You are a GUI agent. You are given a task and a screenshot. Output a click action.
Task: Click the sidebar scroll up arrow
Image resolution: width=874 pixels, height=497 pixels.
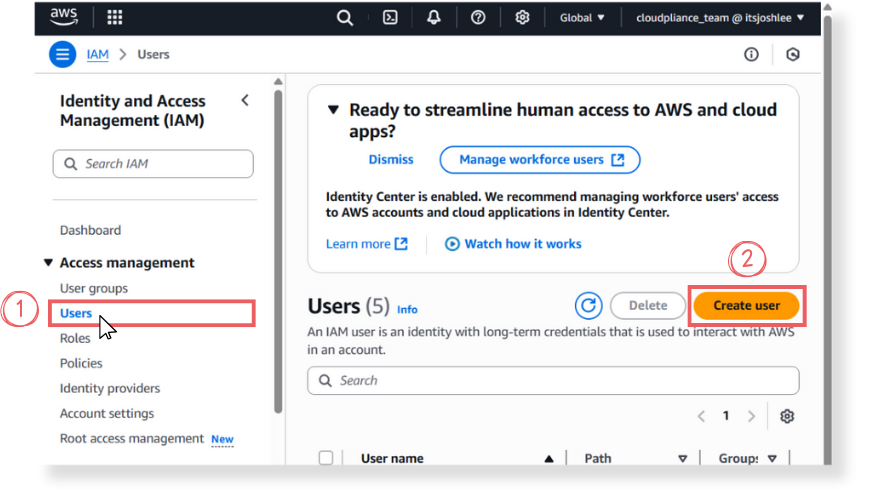[x=278, y=82]
